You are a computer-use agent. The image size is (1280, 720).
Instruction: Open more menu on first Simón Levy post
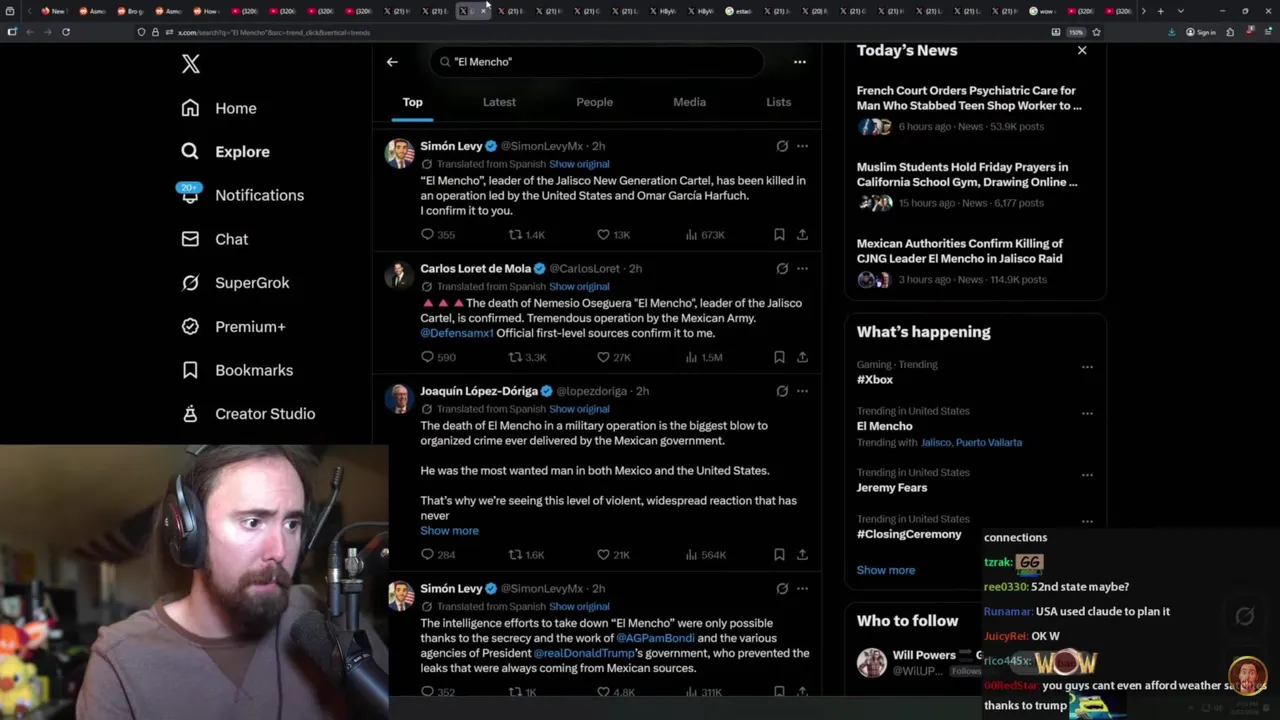802,146
